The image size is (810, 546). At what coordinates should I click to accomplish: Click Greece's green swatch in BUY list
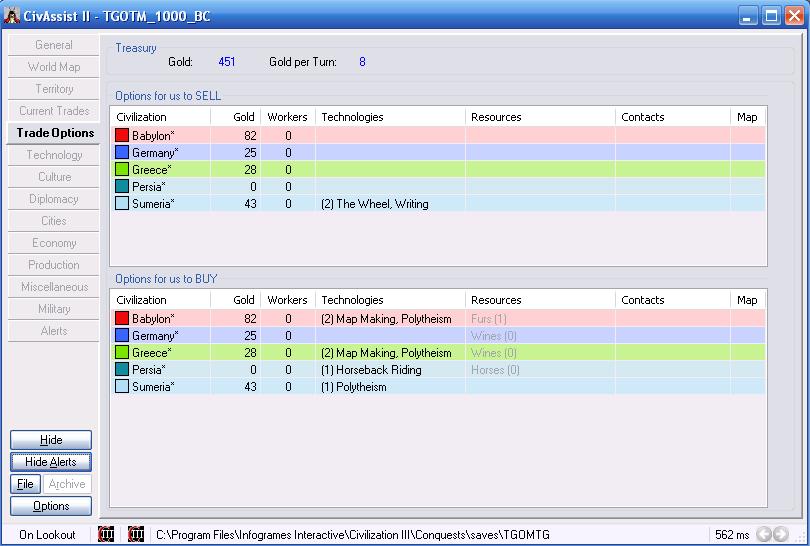pyautogui.click(x=122, y=352)
